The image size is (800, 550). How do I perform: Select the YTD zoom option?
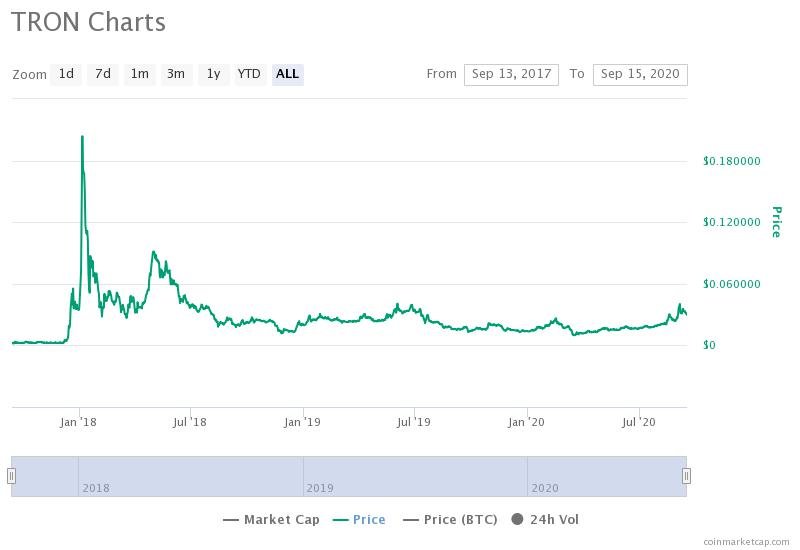(x=249, y=74)
